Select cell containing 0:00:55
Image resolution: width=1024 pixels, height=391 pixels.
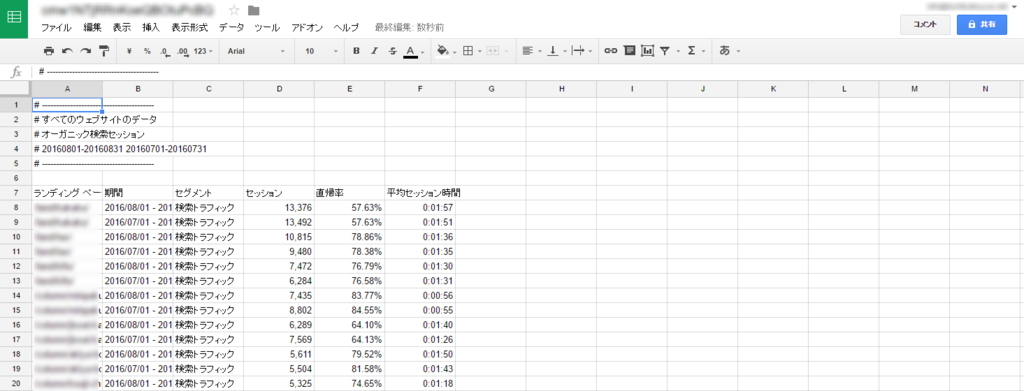[420, 309]
